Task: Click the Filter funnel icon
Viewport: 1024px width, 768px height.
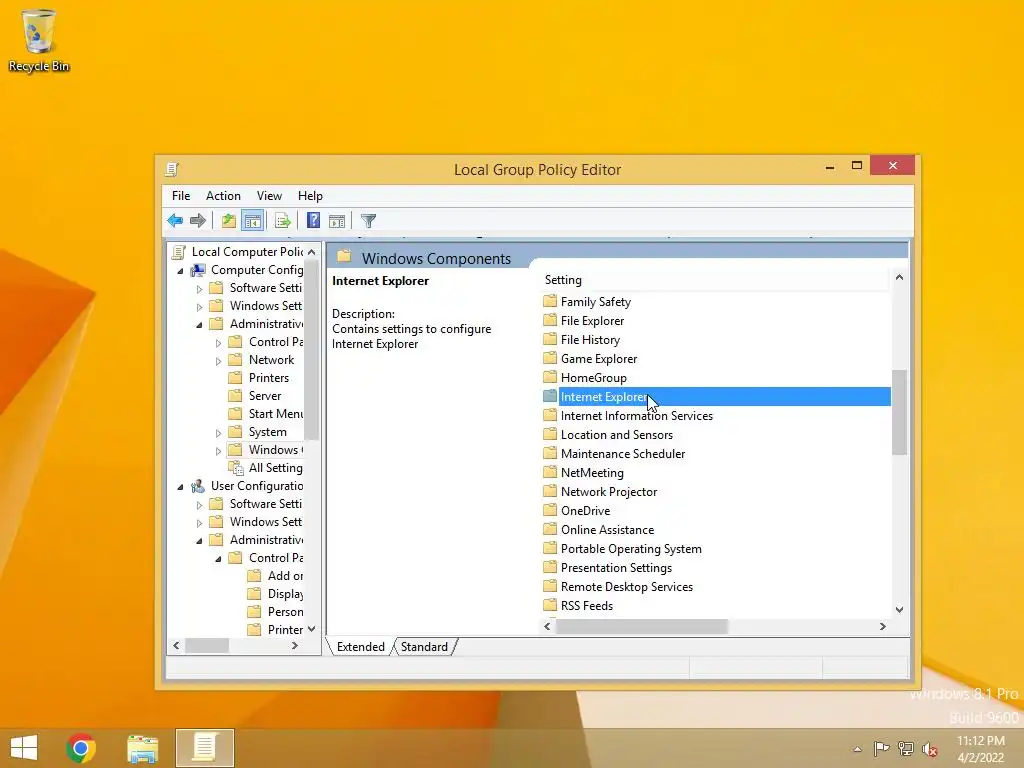Action: pyautogui.click(x=368, y=221)
